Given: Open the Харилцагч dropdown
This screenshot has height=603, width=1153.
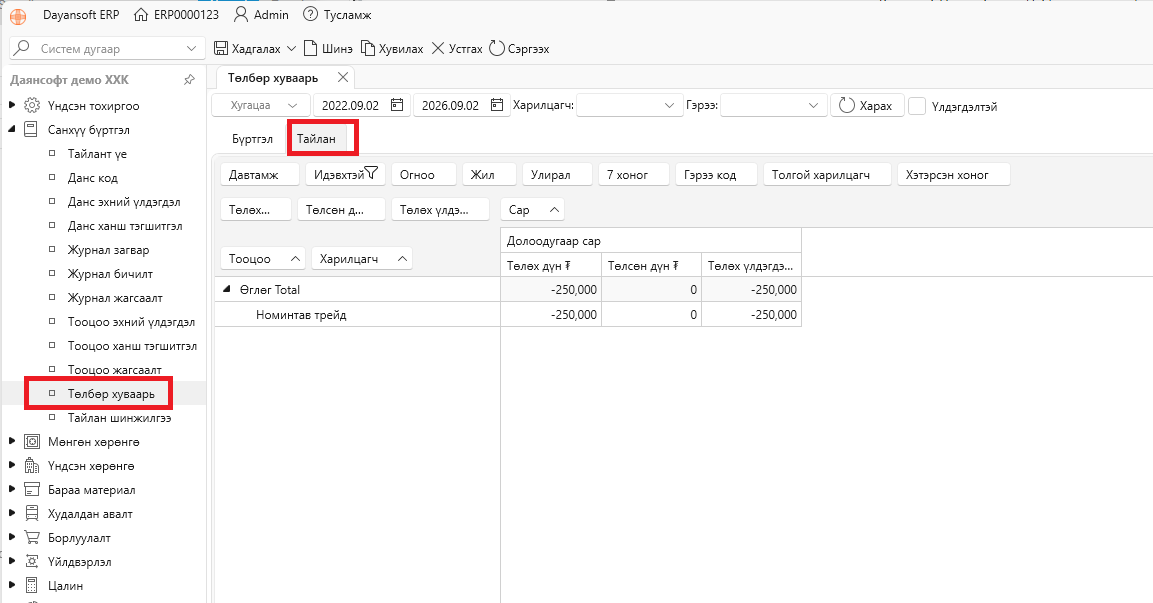Looking at the screenshot, I should pyautogui.click(x=630, y=105).
